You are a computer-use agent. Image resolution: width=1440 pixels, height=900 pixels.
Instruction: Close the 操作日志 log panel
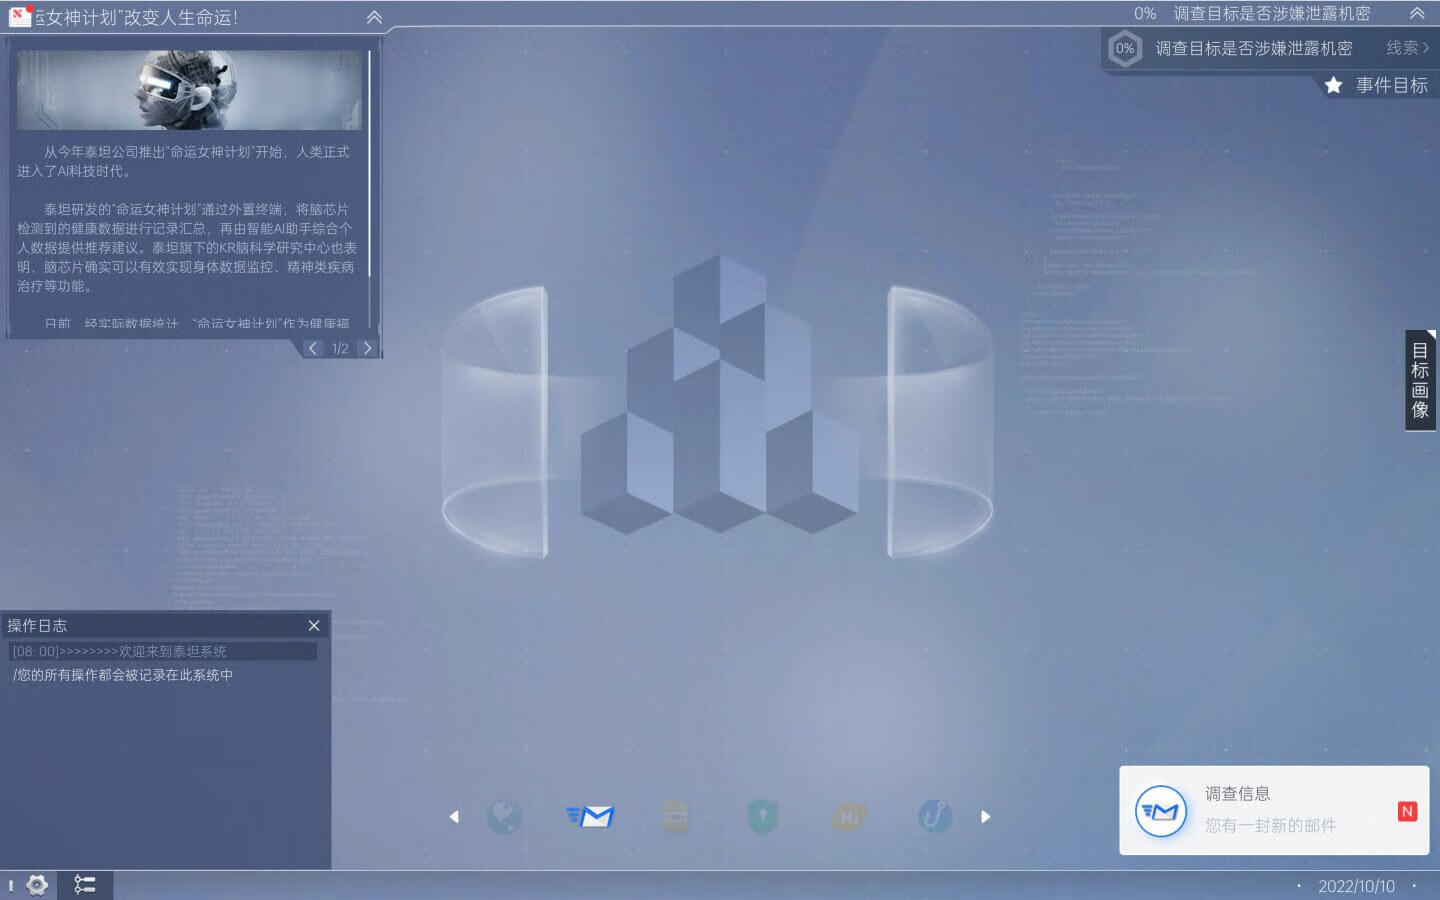(314, 625)
